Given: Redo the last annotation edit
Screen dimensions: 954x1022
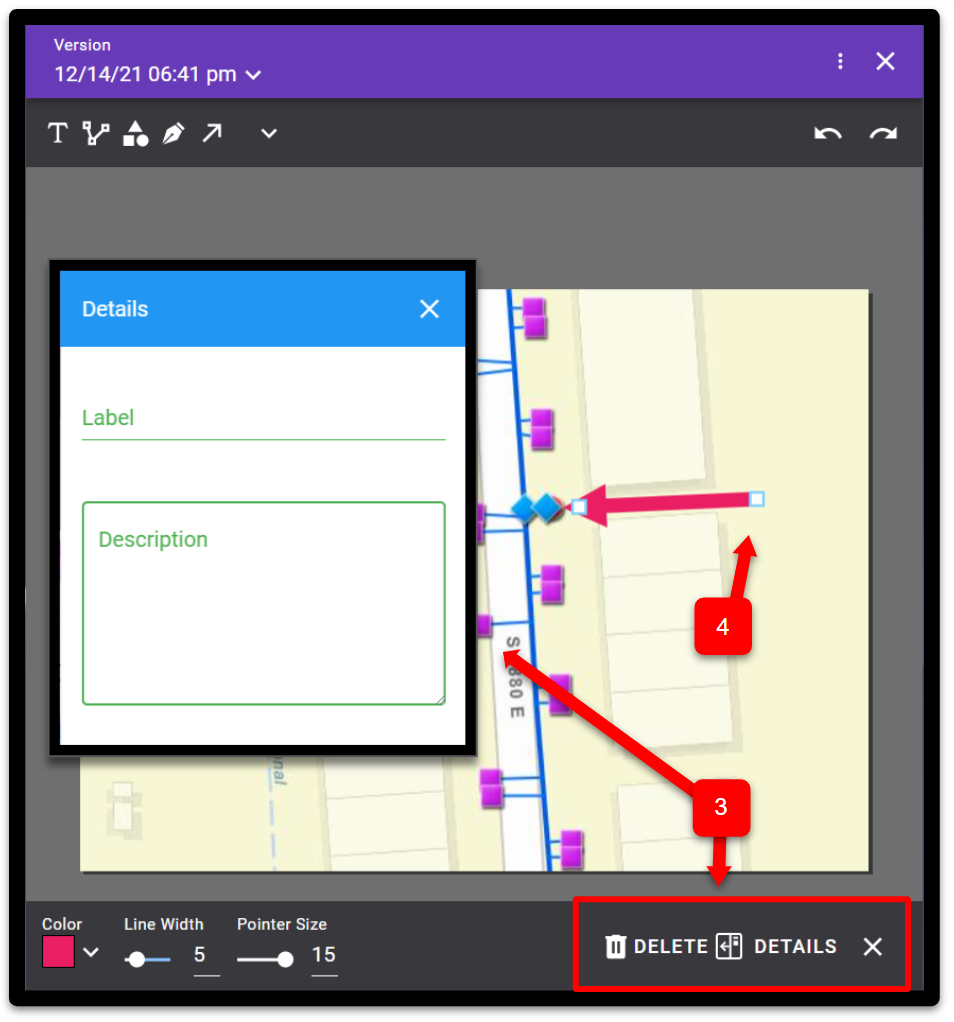Looking at the screenshot, I should click(x=884, y=132).
